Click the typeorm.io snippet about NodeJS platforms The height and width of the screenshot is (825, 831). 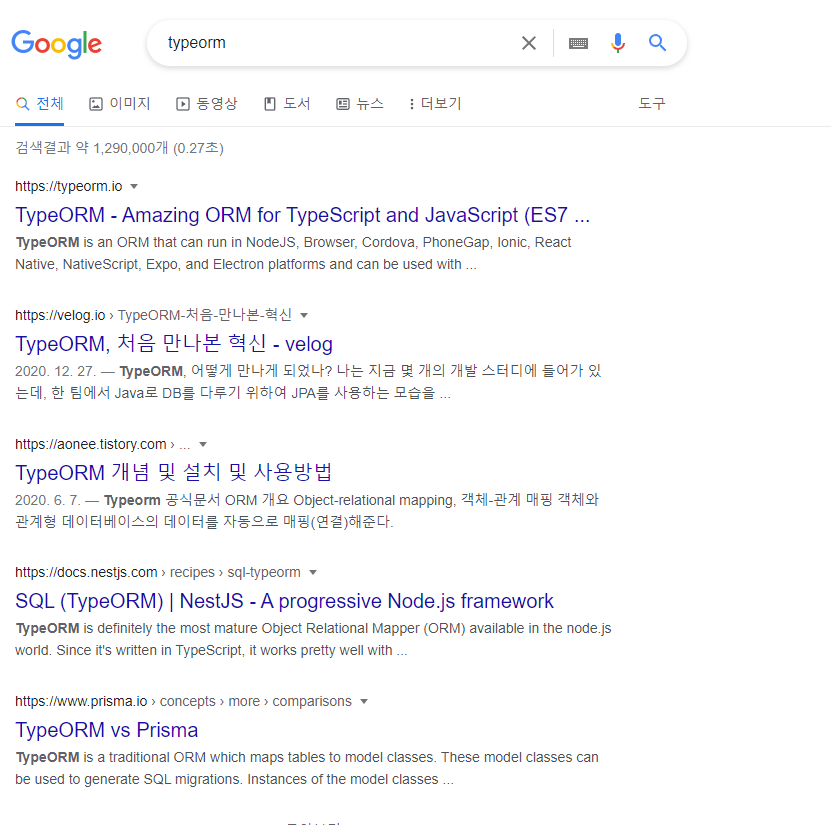click(x=293, y=253)
